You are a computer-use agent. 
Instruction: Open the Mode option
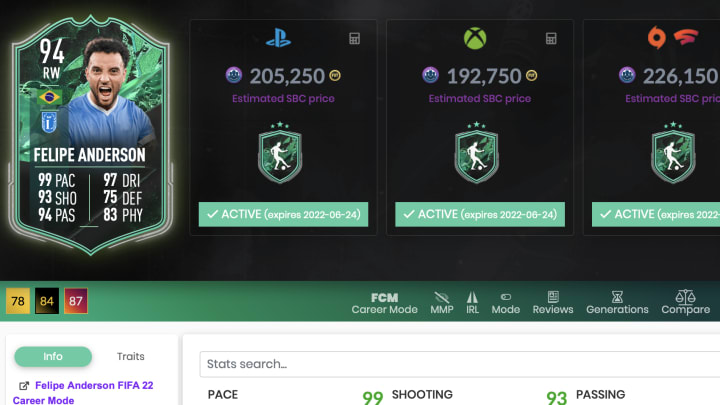click(x=506, y=304)
